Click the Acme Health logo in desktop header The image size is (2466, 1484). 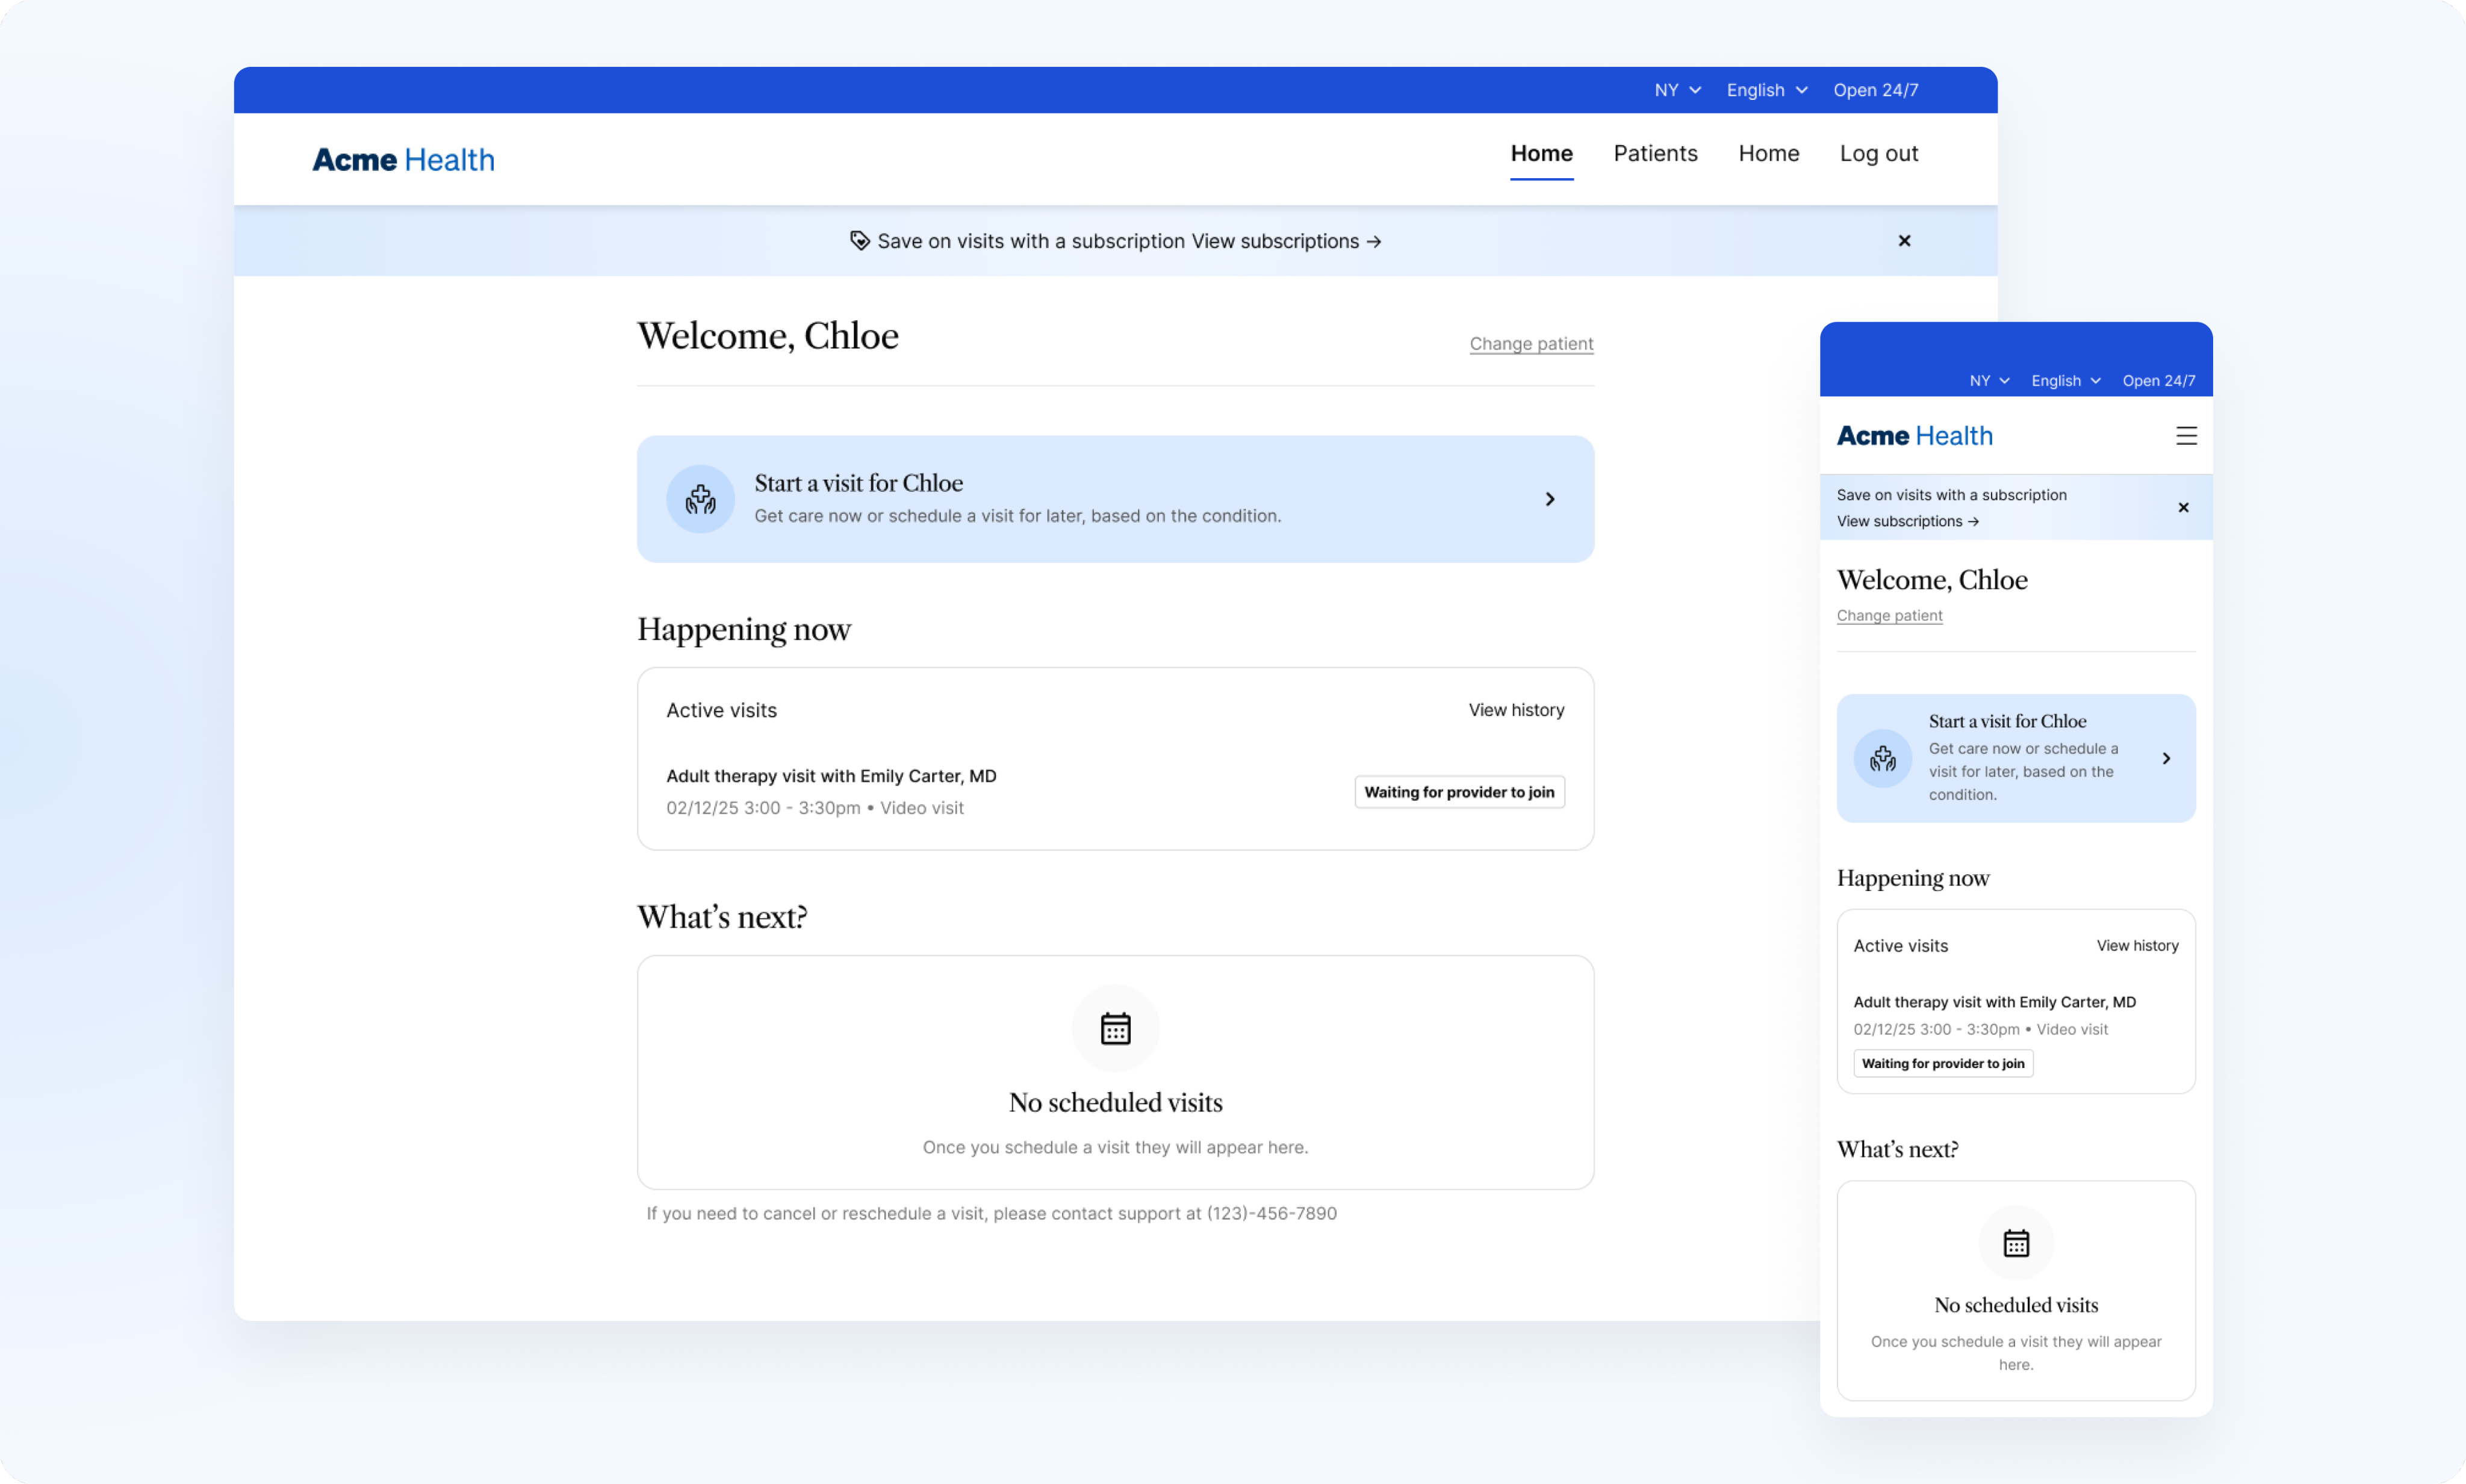click(404, 160)
